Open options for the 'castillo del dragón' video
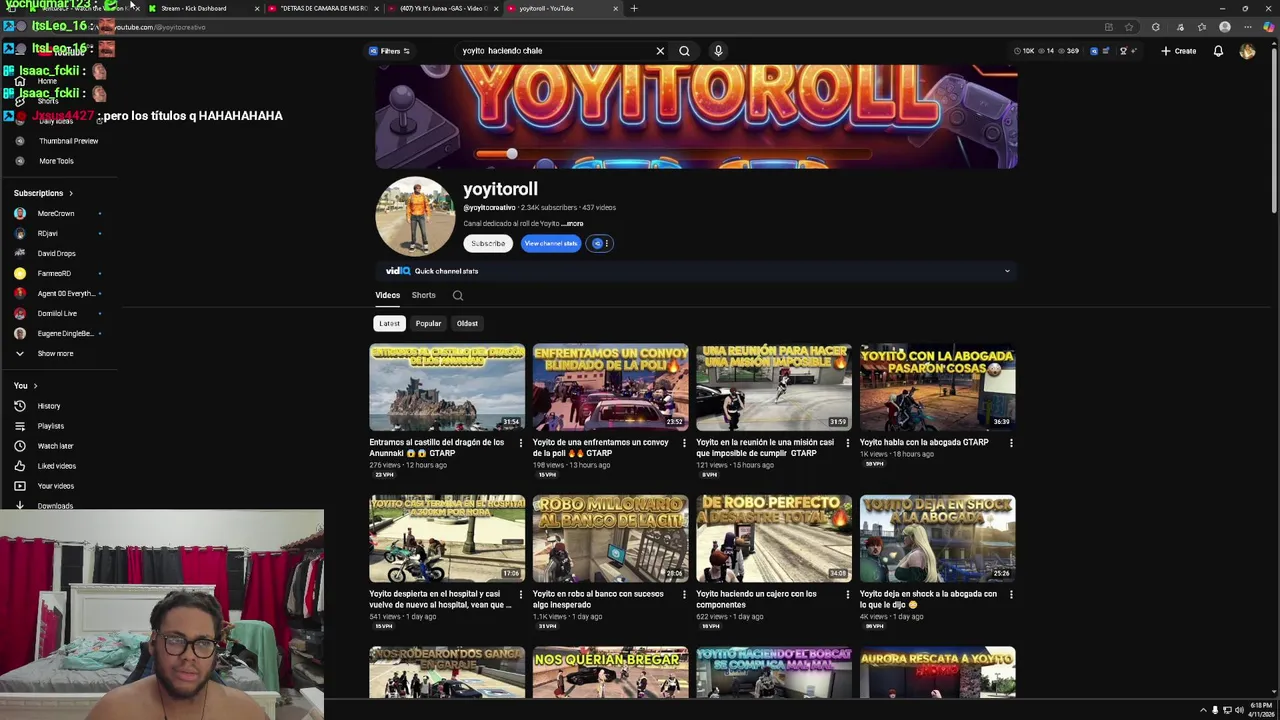This screenshot has width=1280, height=720. click(520, 443)
